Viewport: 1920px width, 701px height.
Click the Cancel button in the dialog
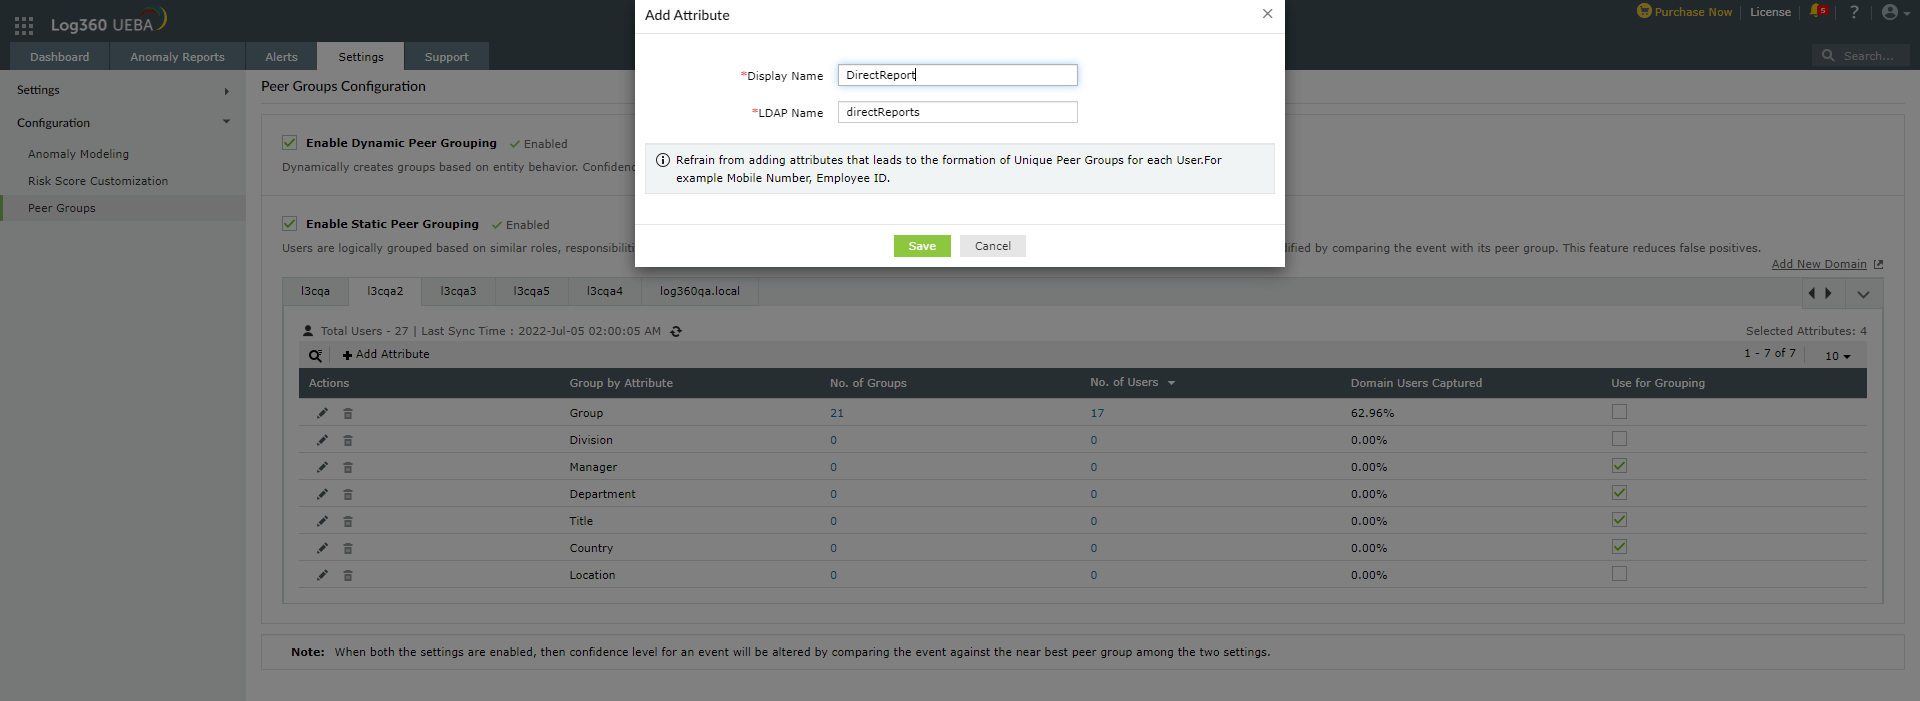click(992, 246)
